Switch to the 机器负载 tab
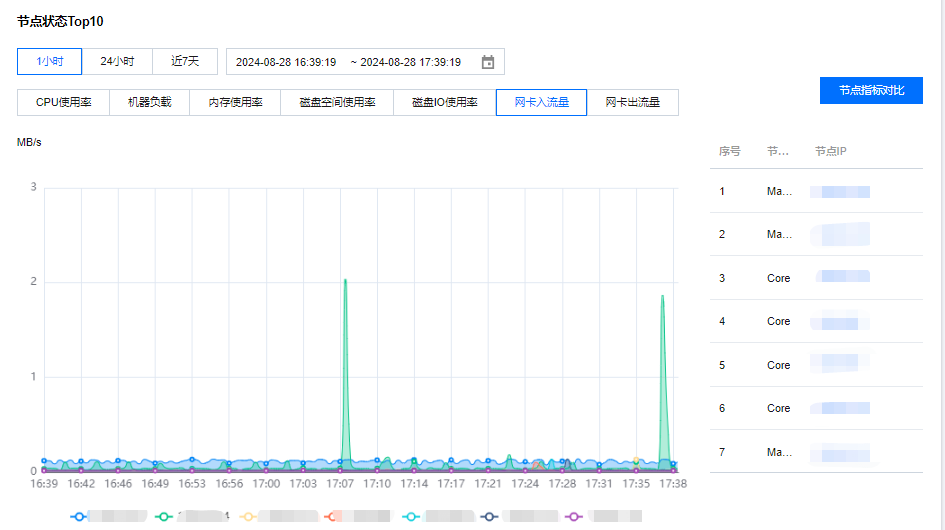Image resolution: width=945 pixels, height=530 pixels. click(149, 102)
